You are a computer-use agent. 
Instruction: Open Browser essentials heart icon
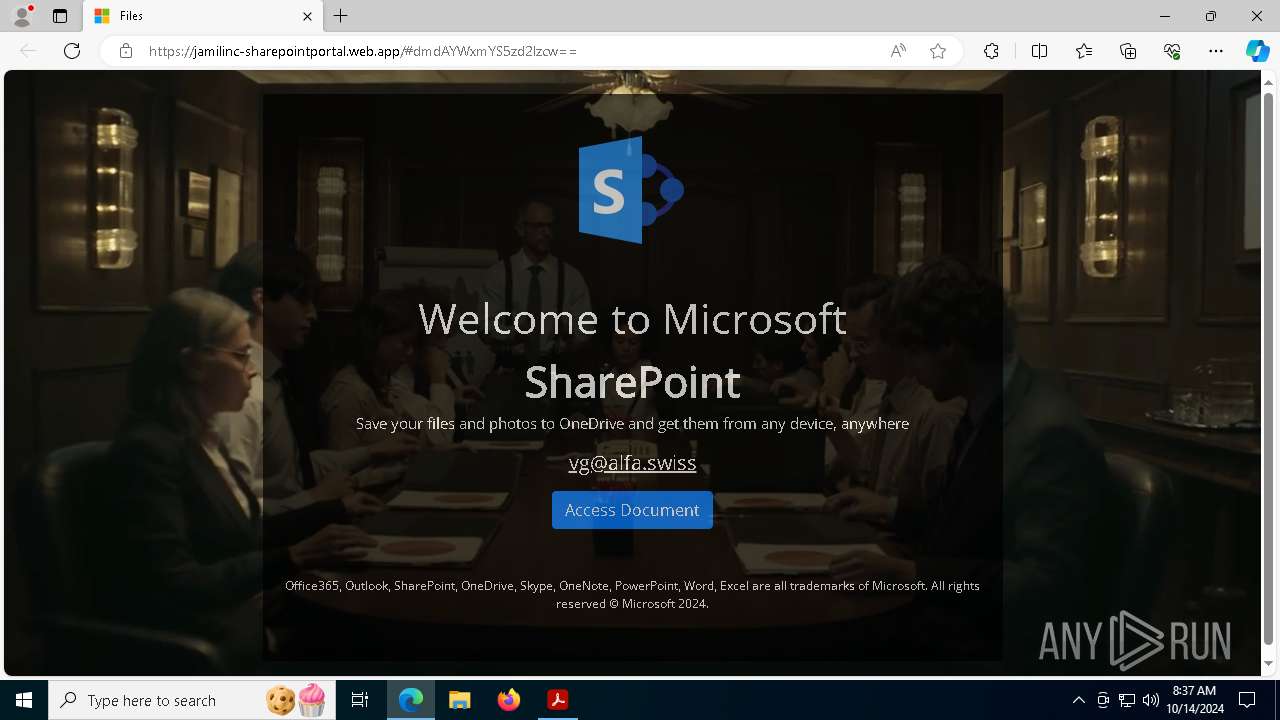pyautogui.click(x=1172, y=51)
